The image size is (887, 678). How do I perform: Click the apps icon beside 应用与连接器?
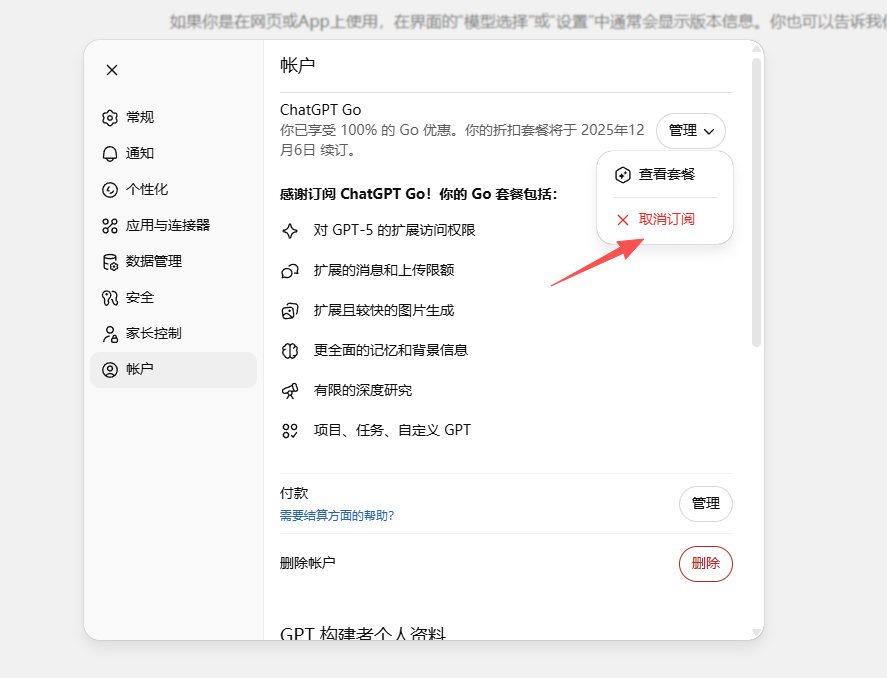pyautogui.click(x=110, y=226)
